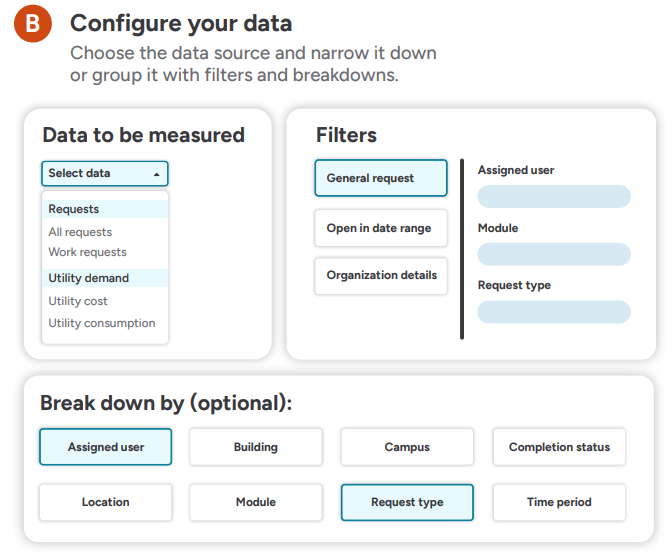Image resolution: width=672 pixels, height=554 pixels.
Task: Click the Utility demand group header
Action: [105, 278]
